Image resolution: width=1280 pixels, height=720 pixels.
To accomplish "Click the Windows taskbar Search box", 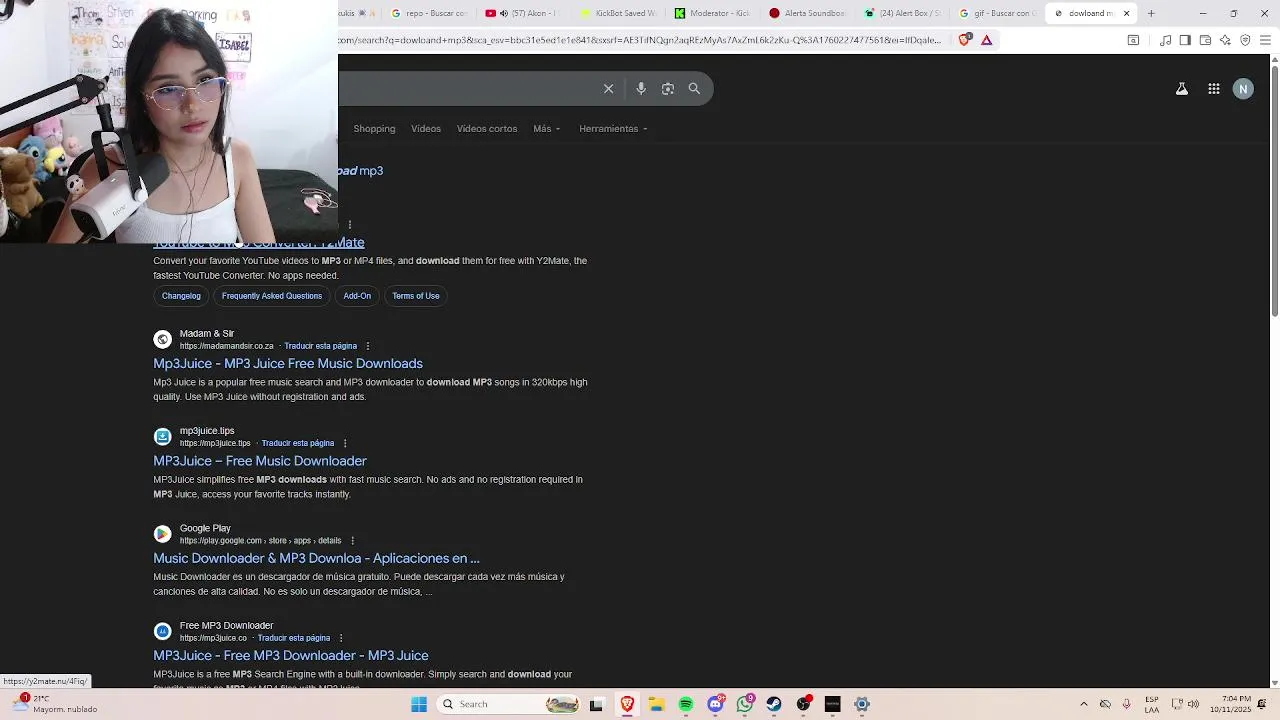I will tap(508, 704).
